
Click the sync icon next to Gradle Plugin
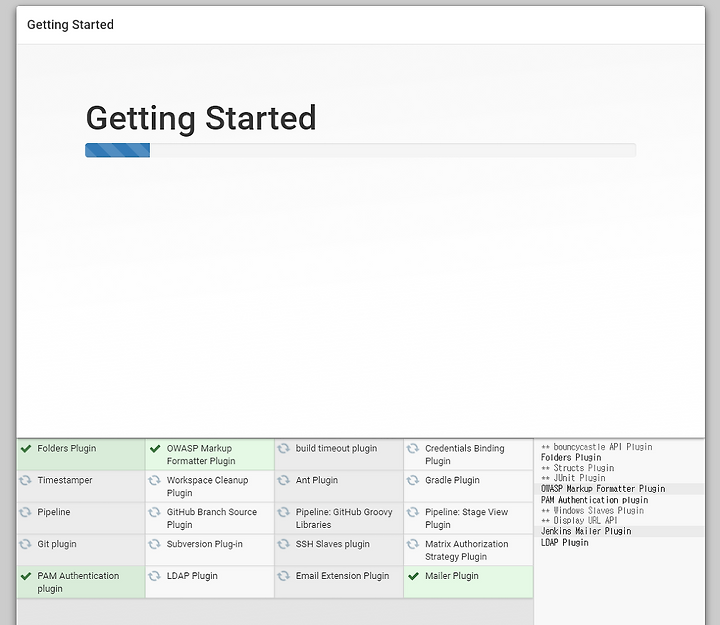coord(413,480)
